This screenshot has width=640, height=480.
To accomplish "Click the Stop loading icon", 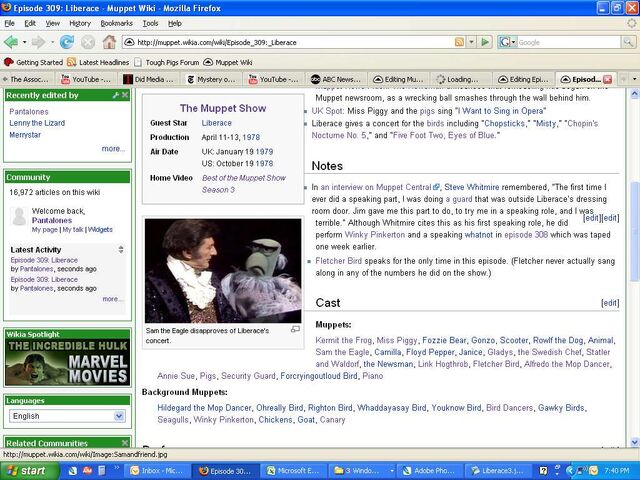I will pos(88,42).
